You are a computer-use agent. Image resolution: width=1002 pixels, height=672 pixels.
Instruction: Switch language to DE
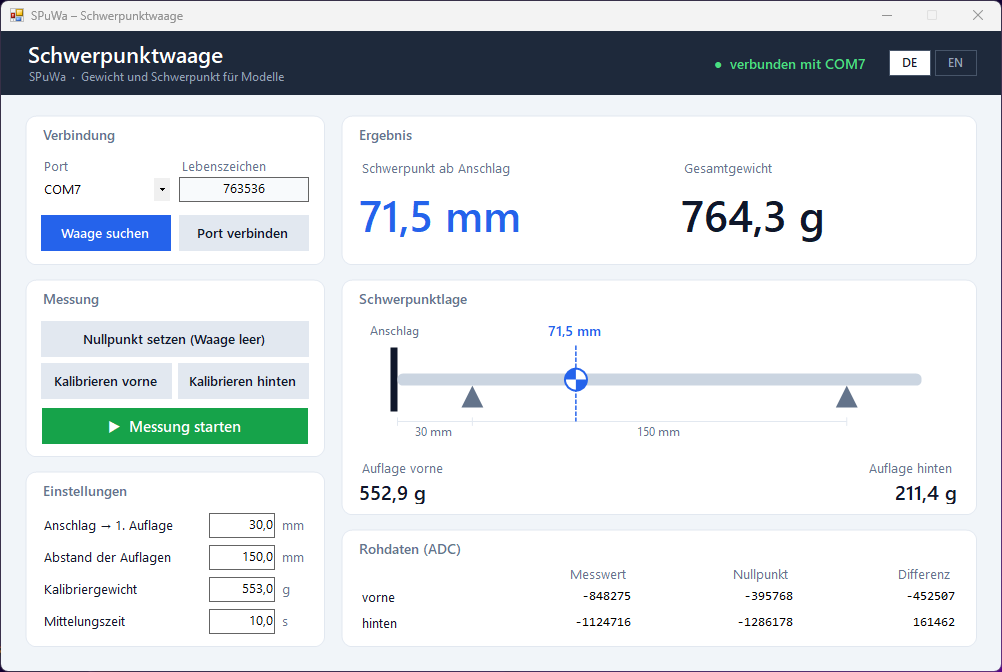tap(909, 63)
